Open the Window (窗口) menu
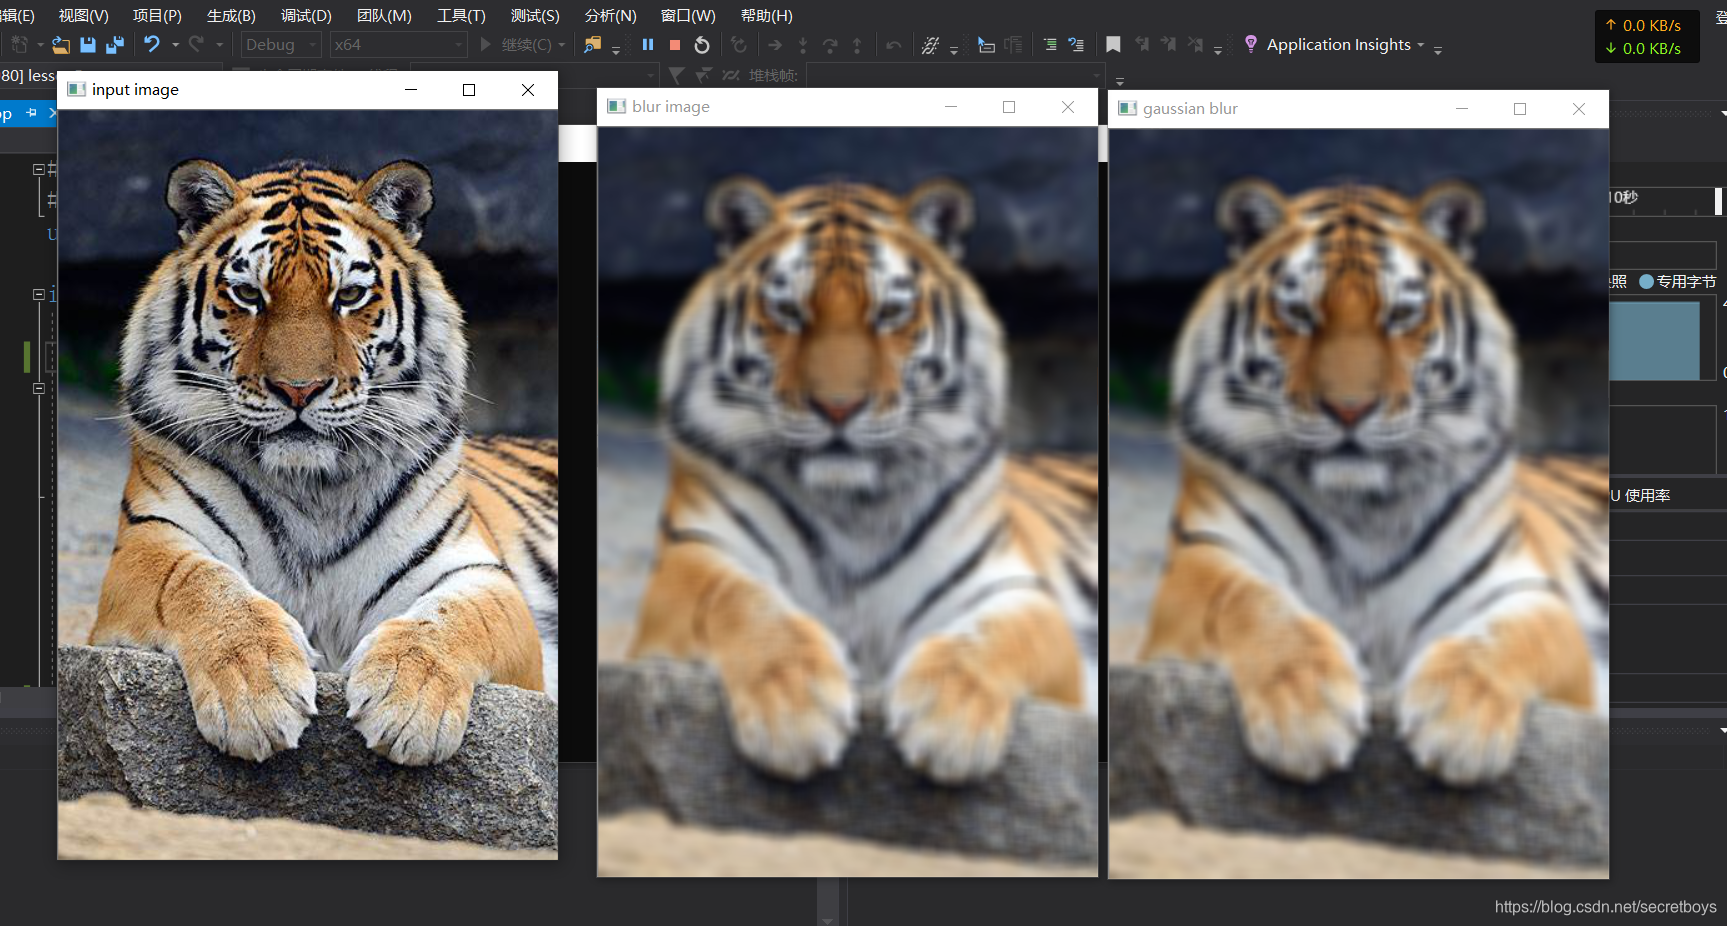This screenshot has width=1727, height=926. tap(688, 16)
